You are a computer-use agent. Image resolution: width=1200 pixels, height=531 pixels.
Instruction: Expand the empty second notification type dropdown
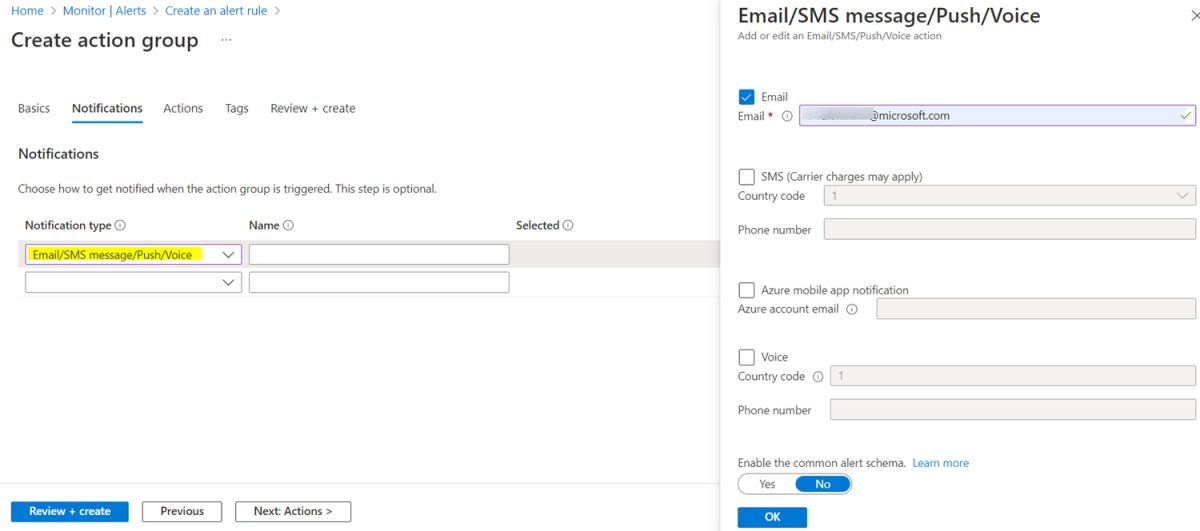click(133, 283)
